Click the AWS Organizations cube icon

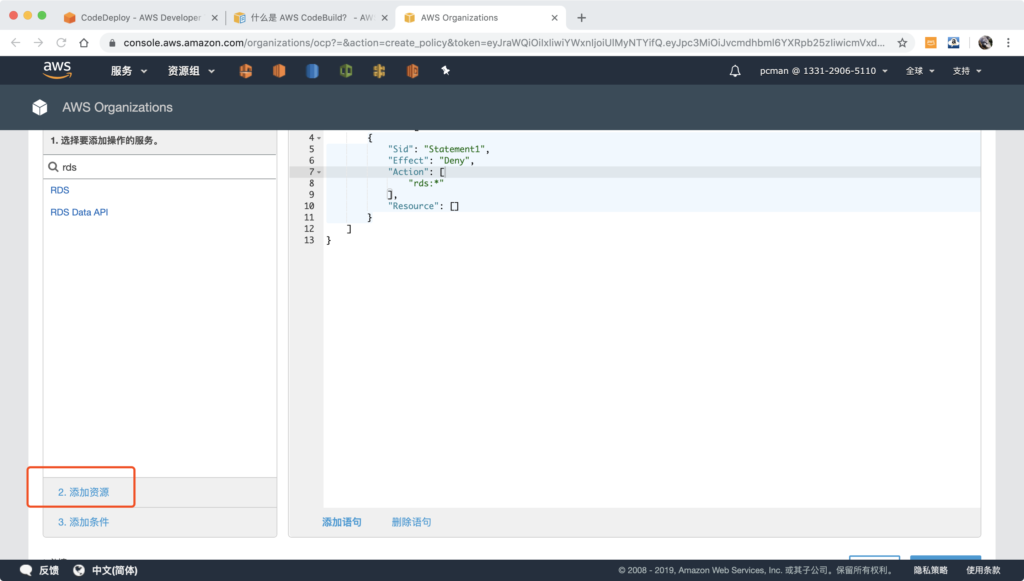(40, 107)
